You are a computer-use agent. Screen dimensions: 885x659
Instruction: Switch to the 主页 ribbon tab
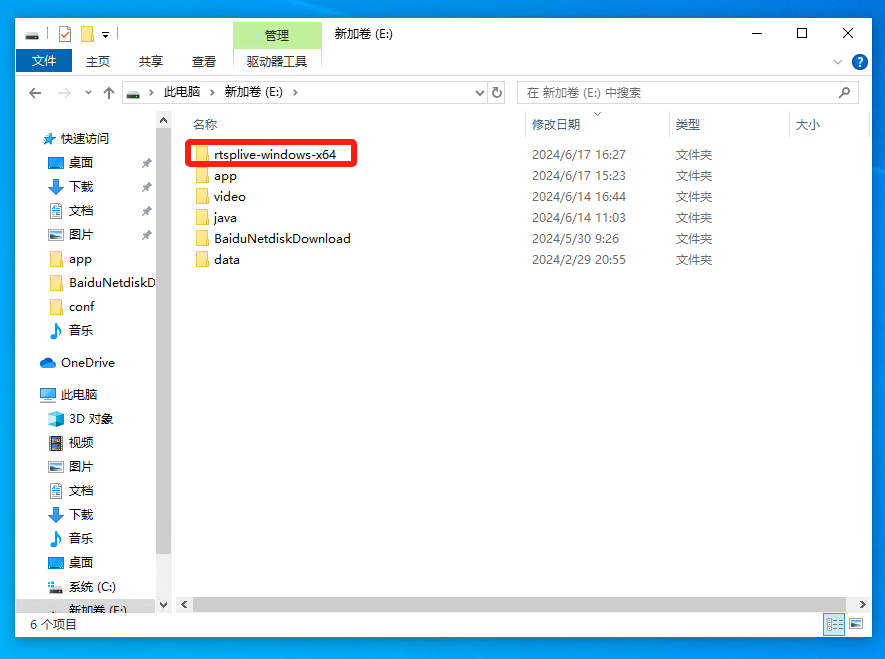point(98,61)
